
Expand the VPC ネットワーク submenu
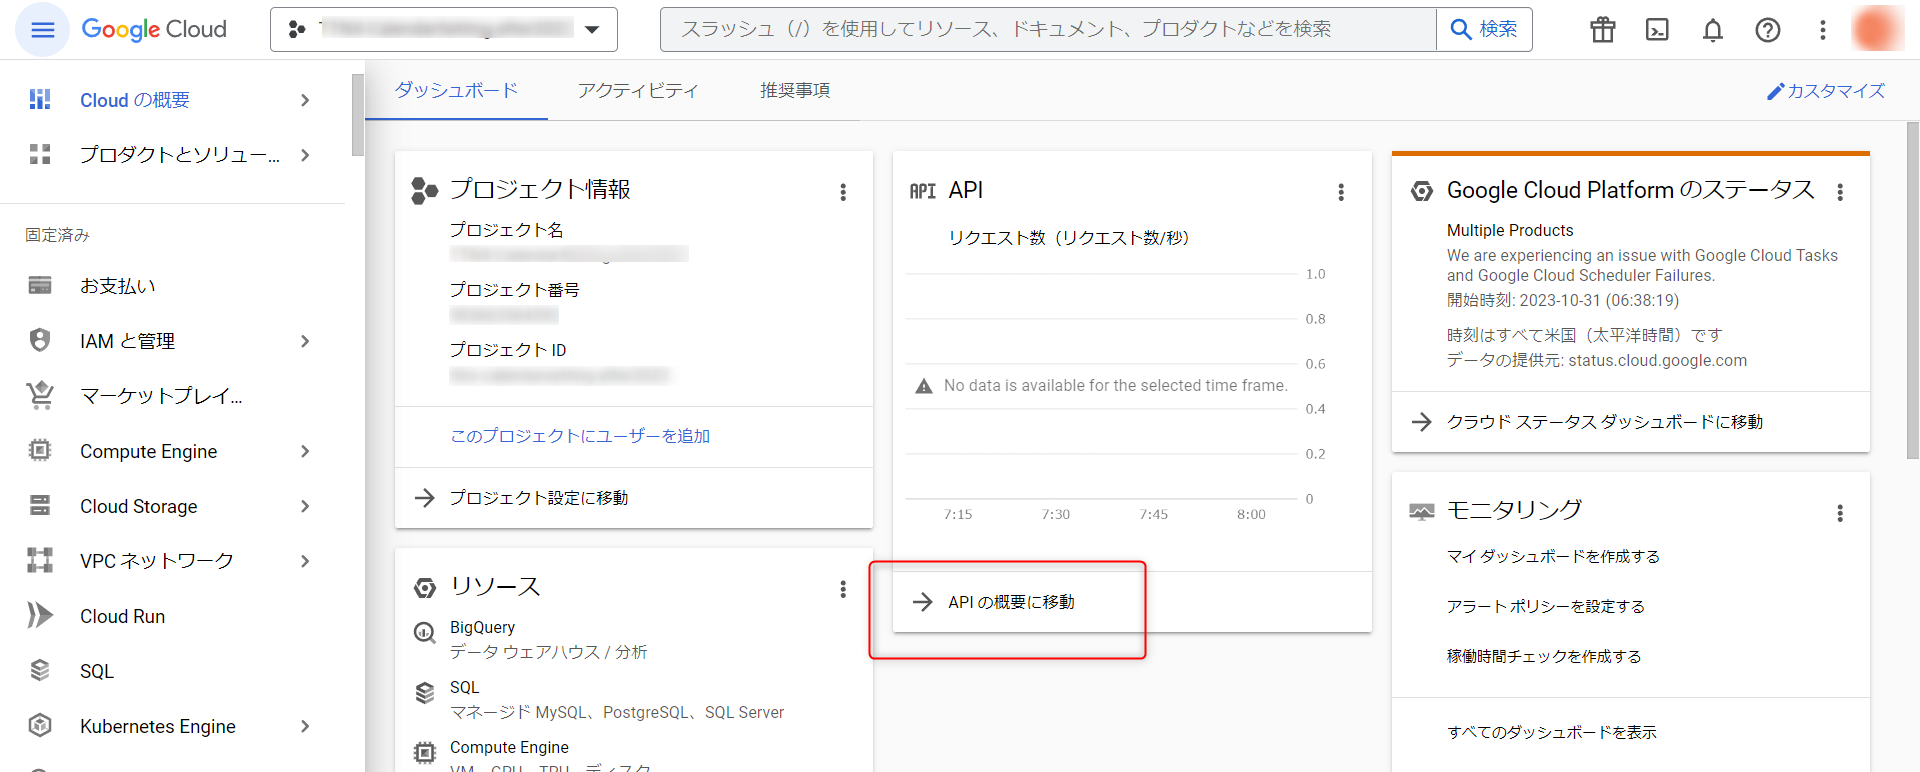click(305, 561)
